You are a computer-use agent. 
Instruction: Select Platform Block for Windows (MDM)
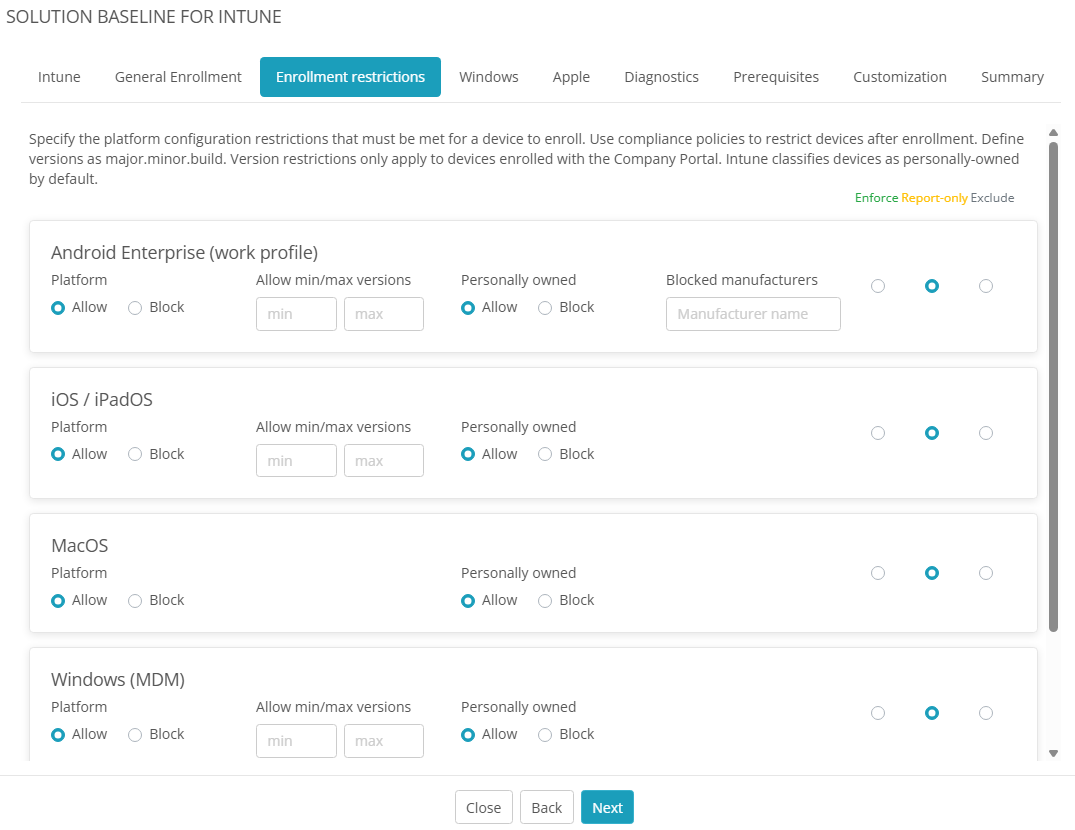coord(135,735)
